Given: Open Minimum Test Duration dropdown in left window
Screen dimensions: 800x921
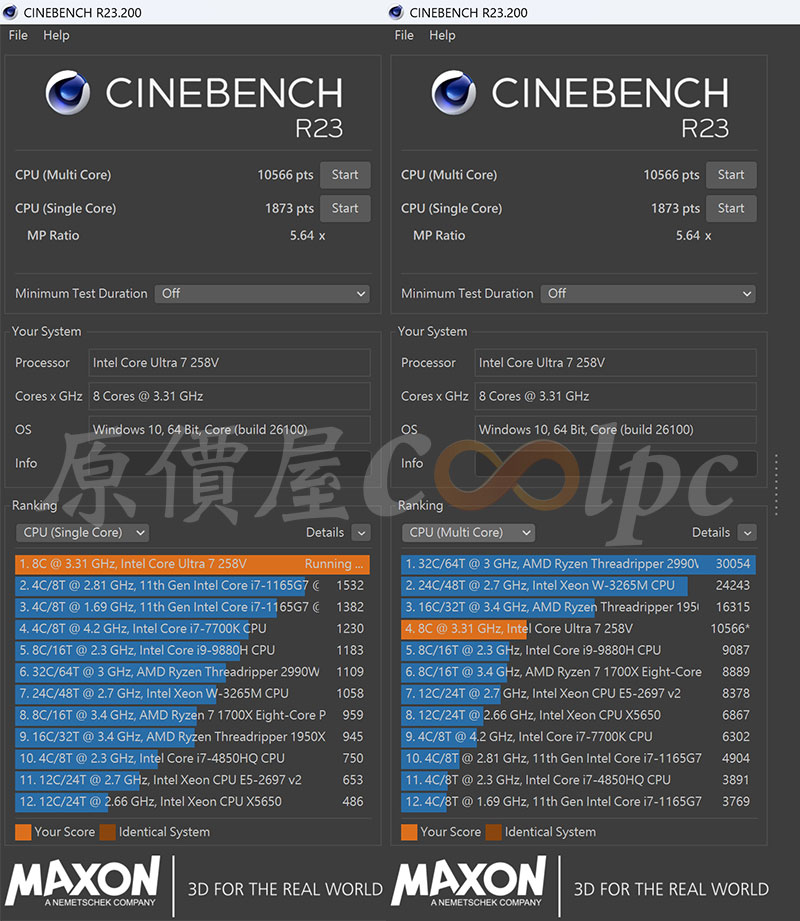Looking at the screenshot, I should [x=262, y=294].
